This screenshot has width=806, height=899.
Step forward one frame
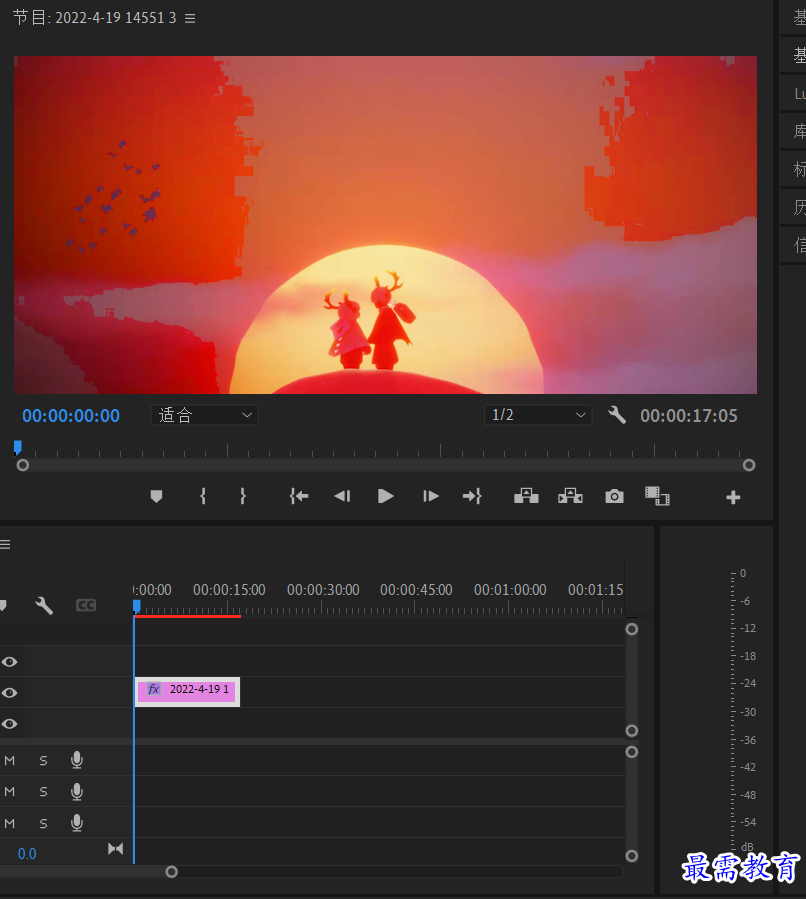pyautogui.click(x=431, y=496)
